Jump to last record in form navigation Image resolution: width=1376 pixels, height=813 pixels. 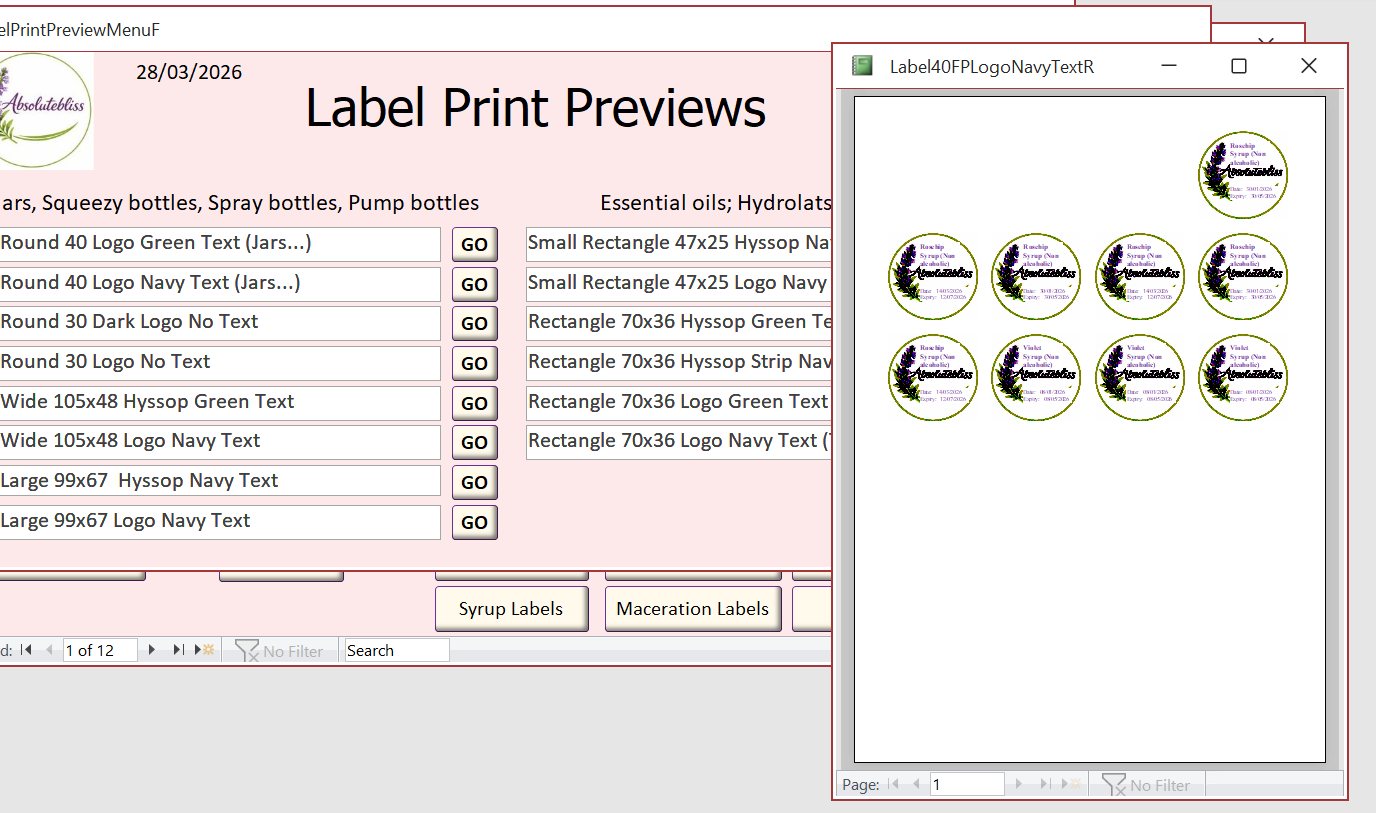pos(178,650)
